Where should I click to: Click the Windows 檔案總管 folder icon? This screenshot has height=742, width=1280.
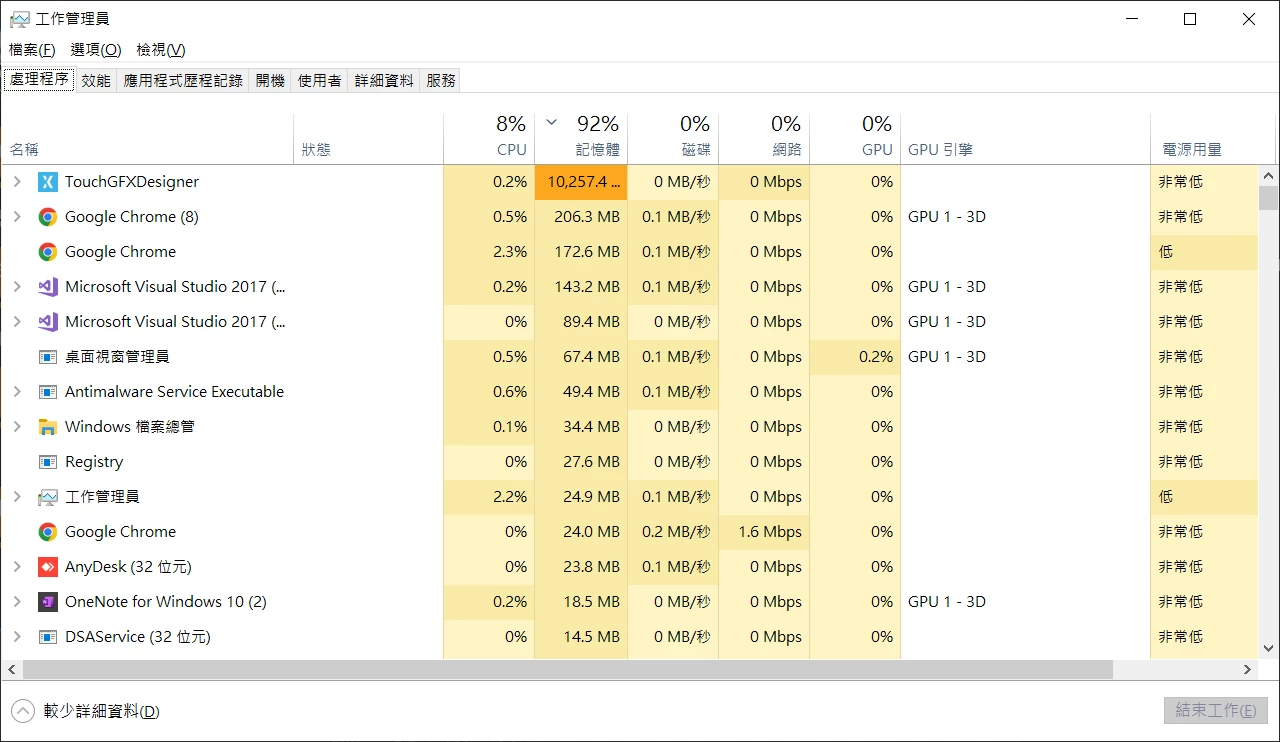tap(47, 427)
